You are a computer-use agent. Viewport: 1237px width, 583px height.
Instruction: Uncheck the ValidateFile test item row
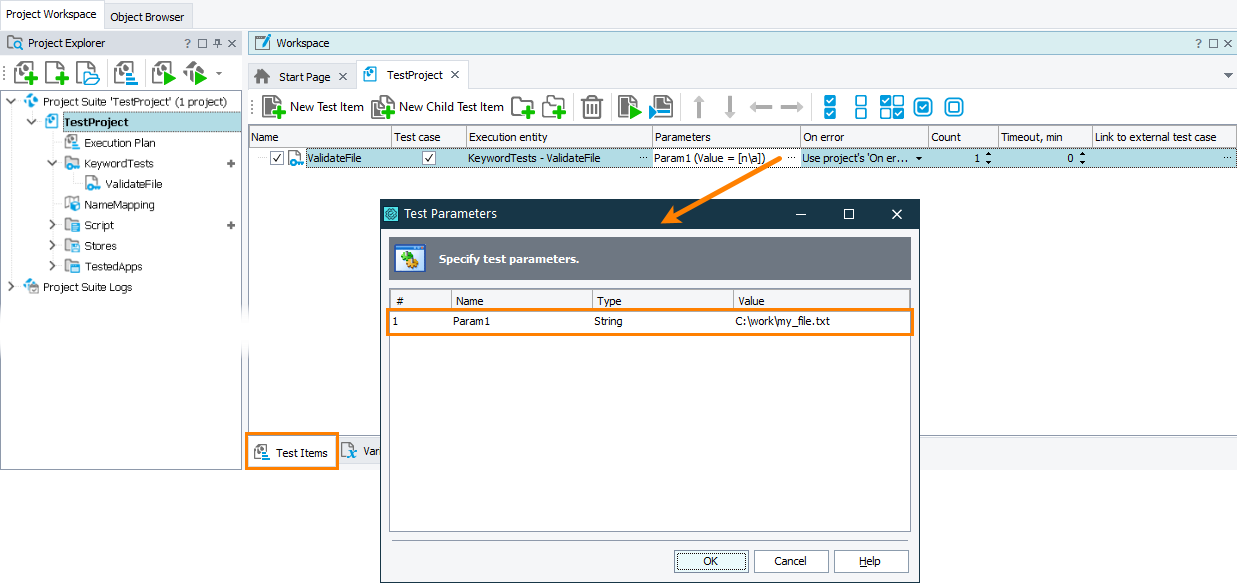coord(277,157)
